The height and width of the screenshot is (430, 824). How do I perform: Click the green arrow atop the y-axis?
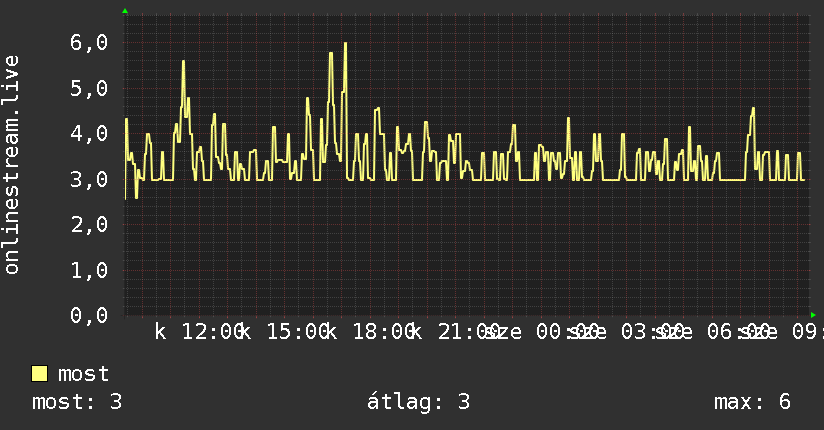pos(125,11)
